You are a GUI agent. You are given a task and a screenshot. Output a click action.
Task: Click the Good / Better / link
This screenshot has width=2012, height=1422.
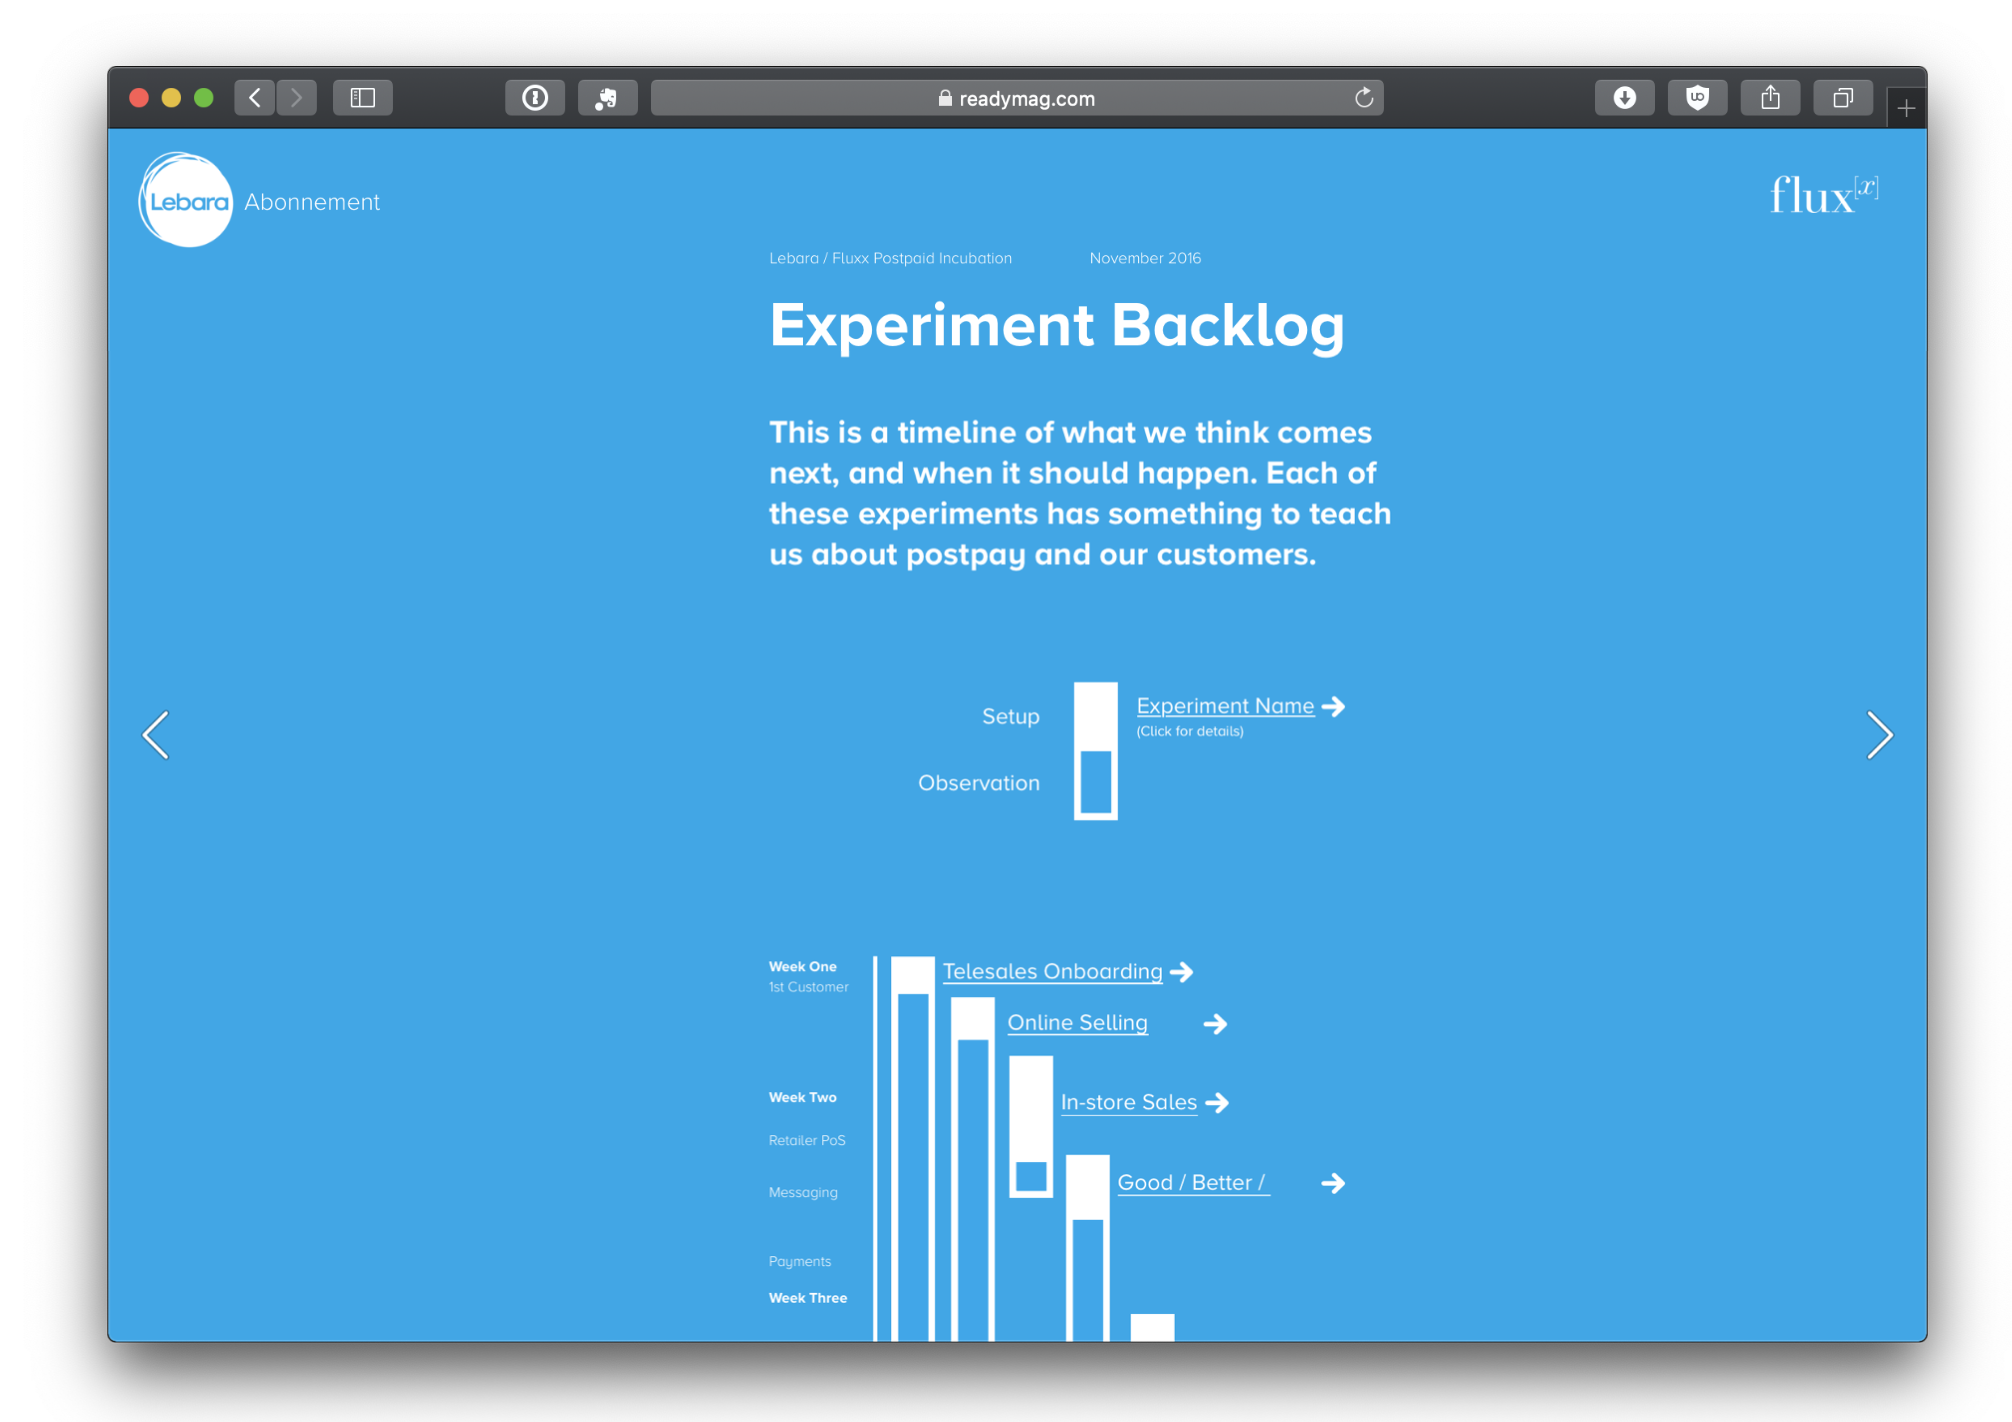click(1192, 1182)
